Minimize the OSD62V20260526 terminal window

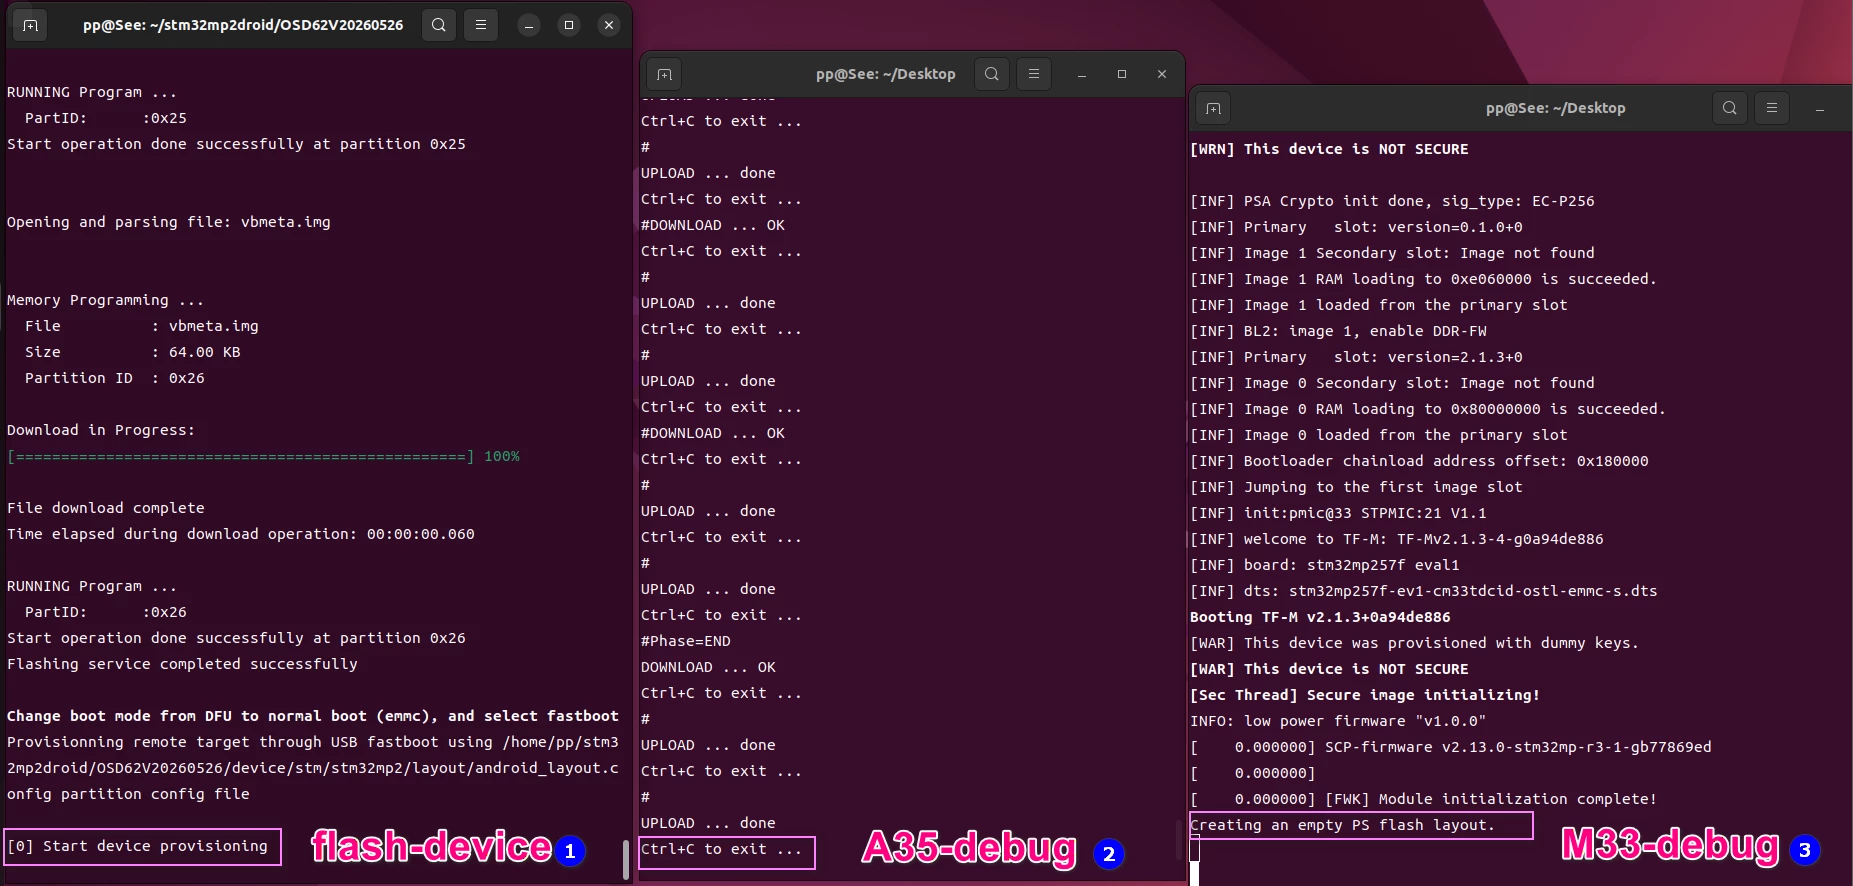529,26
